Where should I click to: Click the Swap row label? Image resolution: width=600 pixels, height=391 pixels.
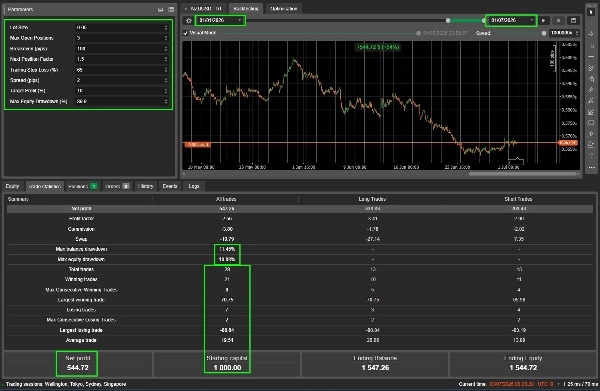(x=81, y=239)
